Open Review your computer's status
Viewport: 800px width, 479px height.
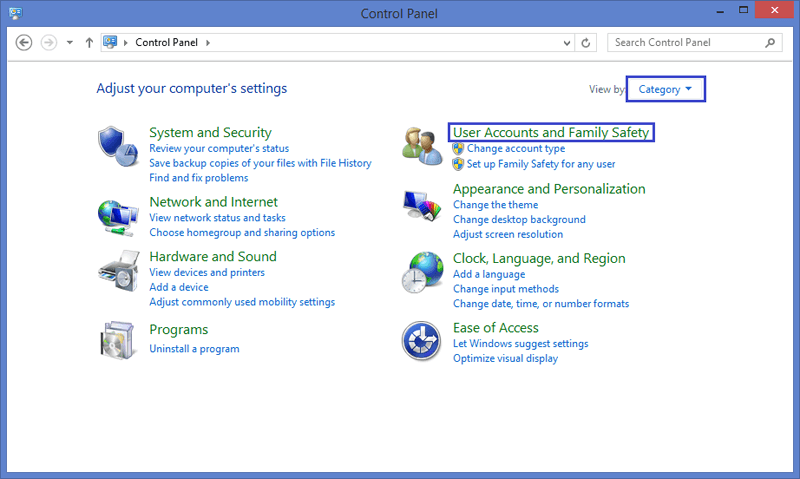(219, 148)
